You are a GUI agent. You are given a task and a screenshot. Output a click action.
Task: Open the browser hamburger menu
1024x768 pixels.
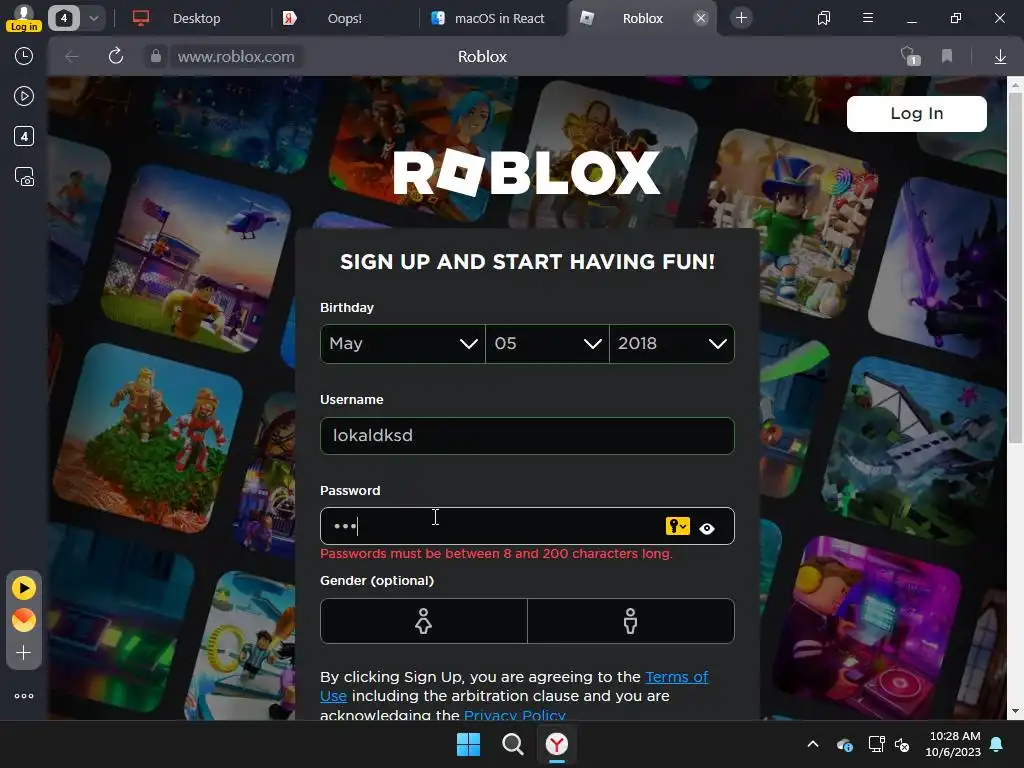868,18
